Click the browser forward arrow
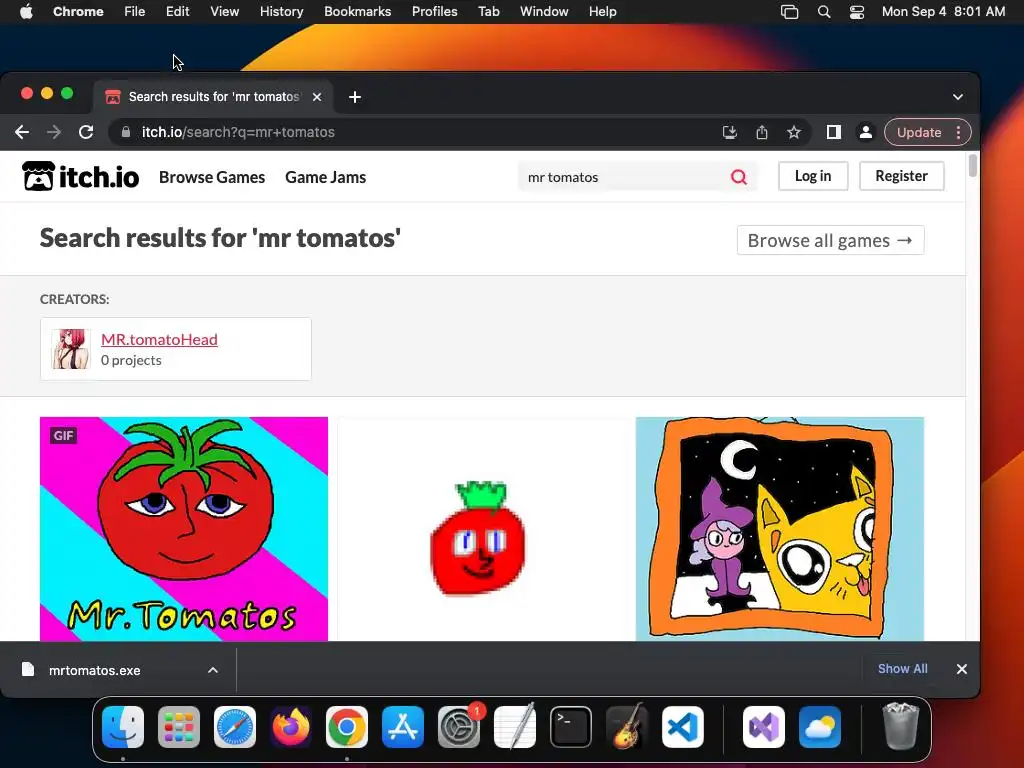This screenshot has width=1024, height=768. (x=54, y=133)
